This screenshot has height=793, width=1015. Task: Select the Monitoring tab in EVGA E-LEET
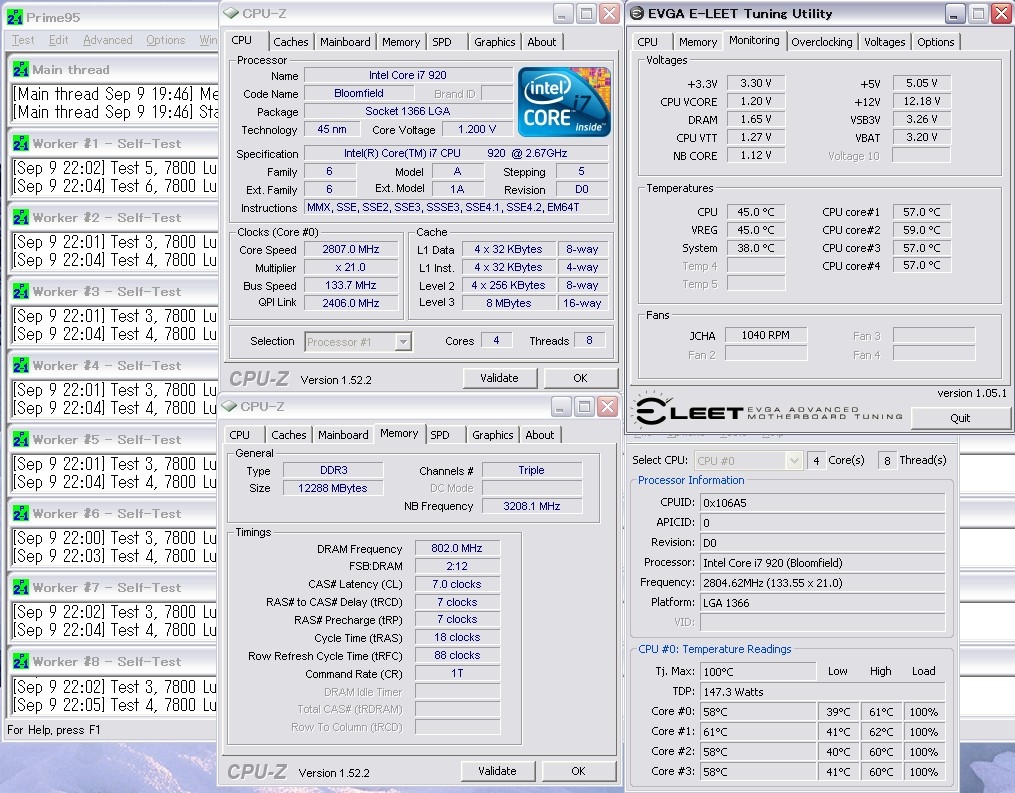click(x=754, y=40)
